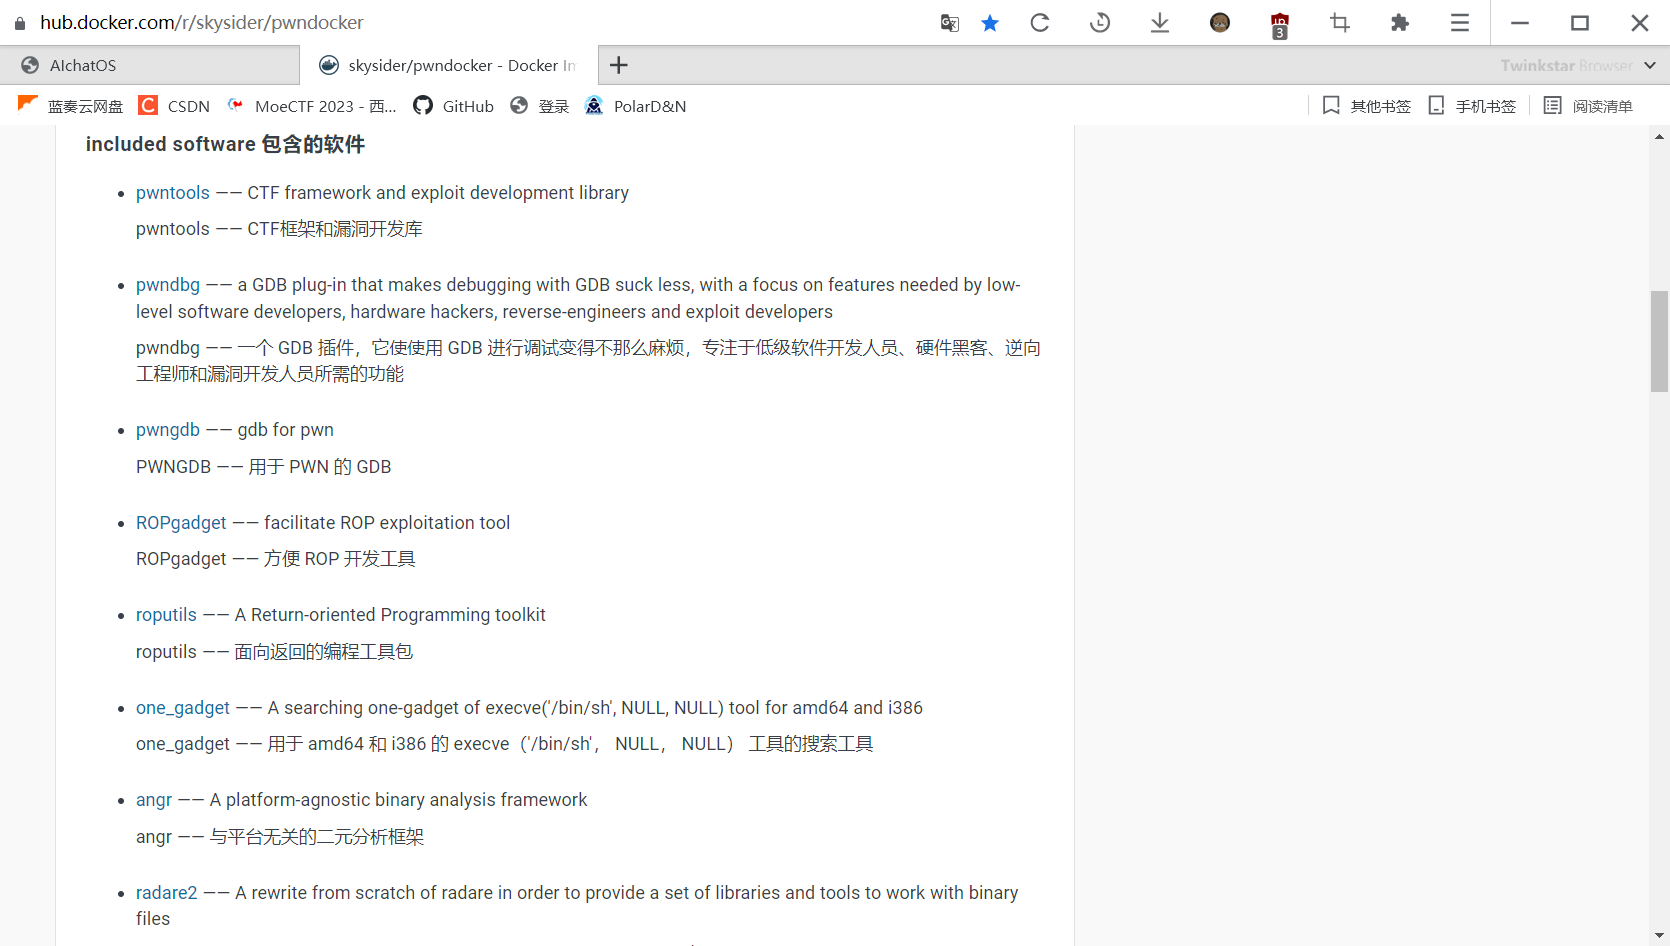The height and width of the screenshot is (946, 1670).
Task: Open the downloads arrow icon
Action: point(1160,23)
